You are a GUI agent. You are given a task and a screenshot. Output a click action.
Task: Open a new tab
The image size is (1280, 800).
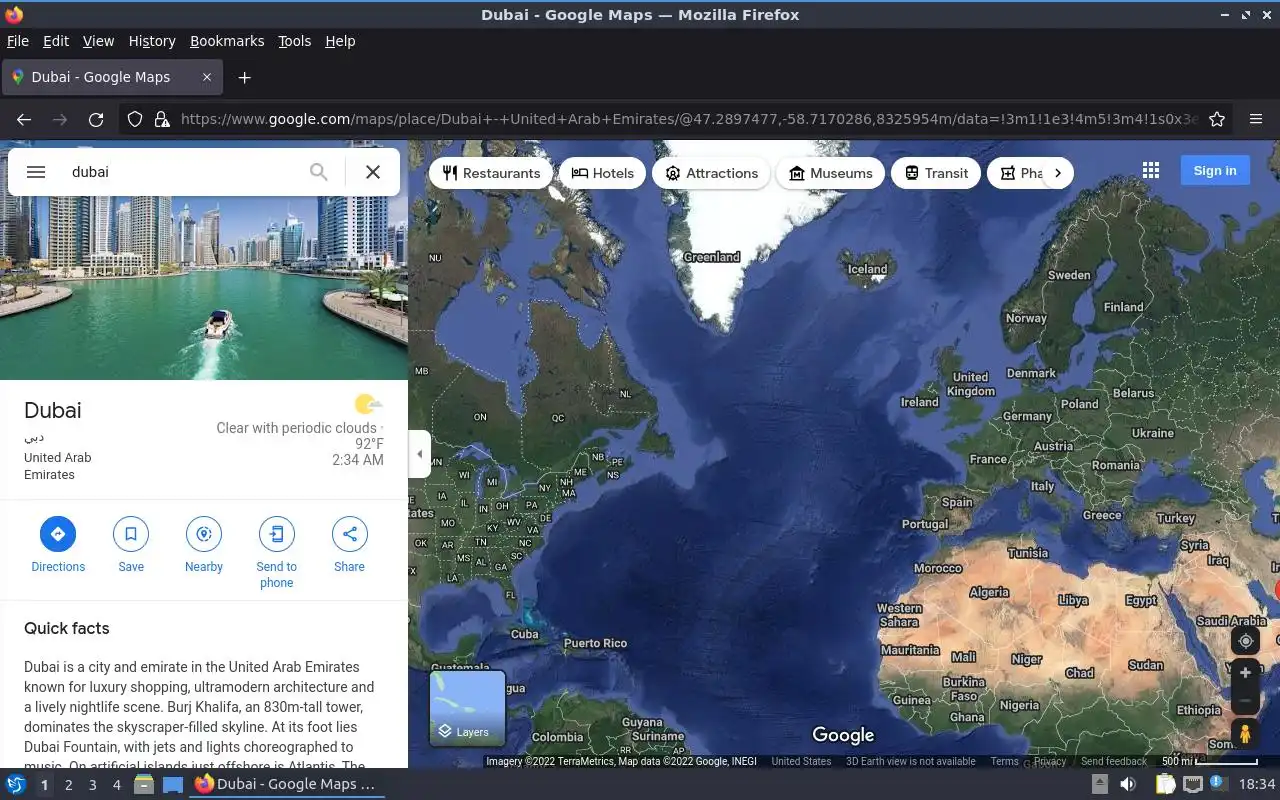pyautogui.click(x=244, y=77)
